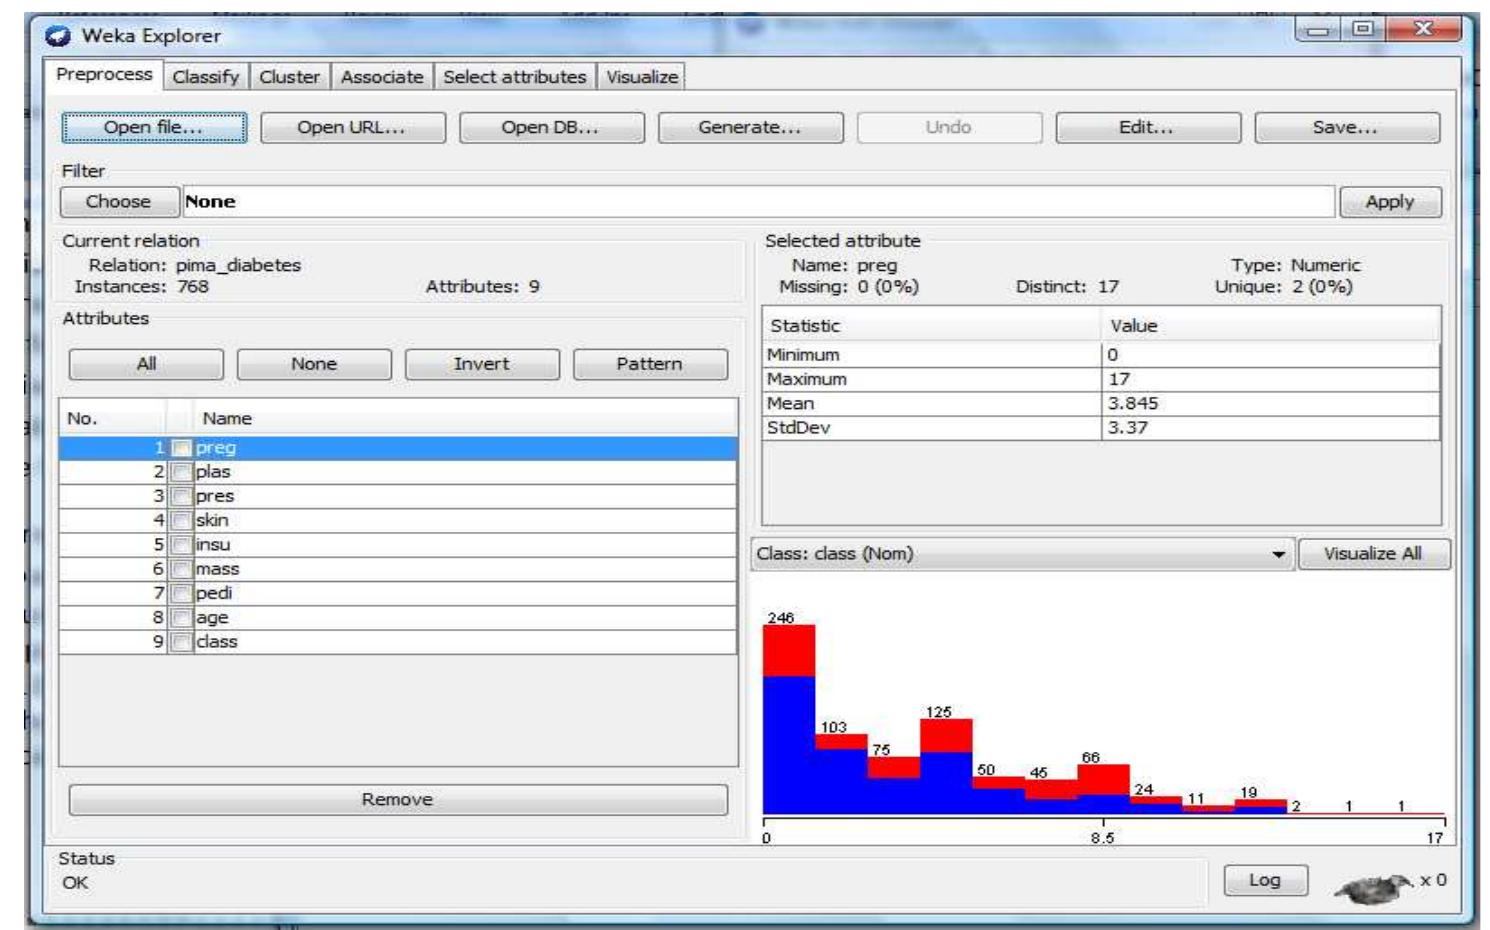Click the Weka Explorer title bar logo

(58, 36)
